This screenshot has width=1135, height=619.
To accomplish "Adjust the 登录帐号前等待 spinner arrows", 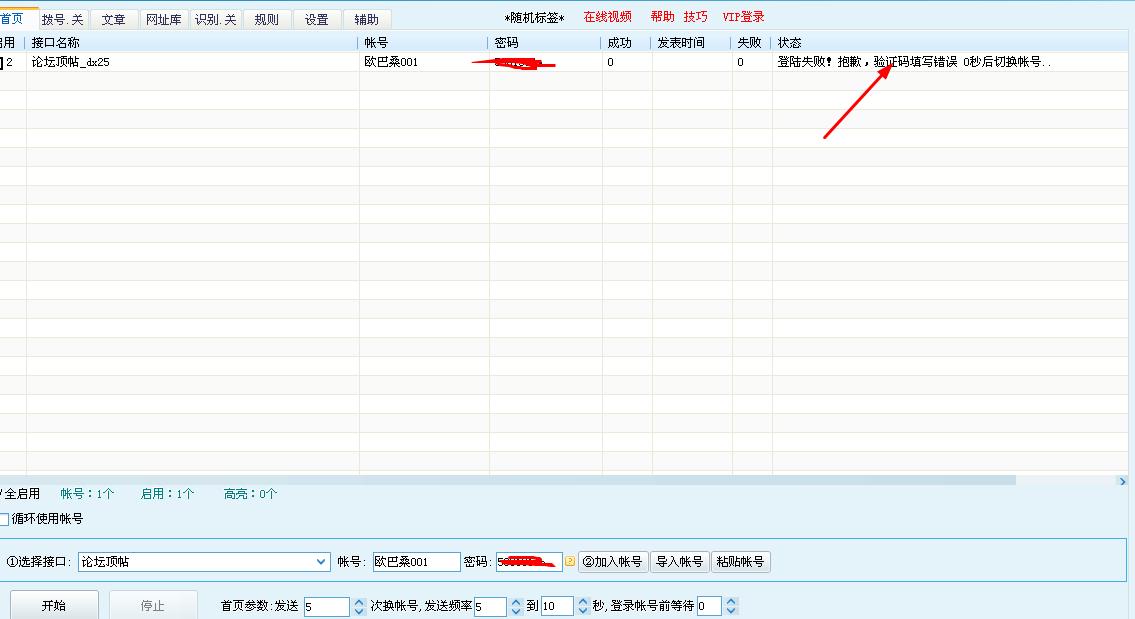I will [x=731, y=606].
